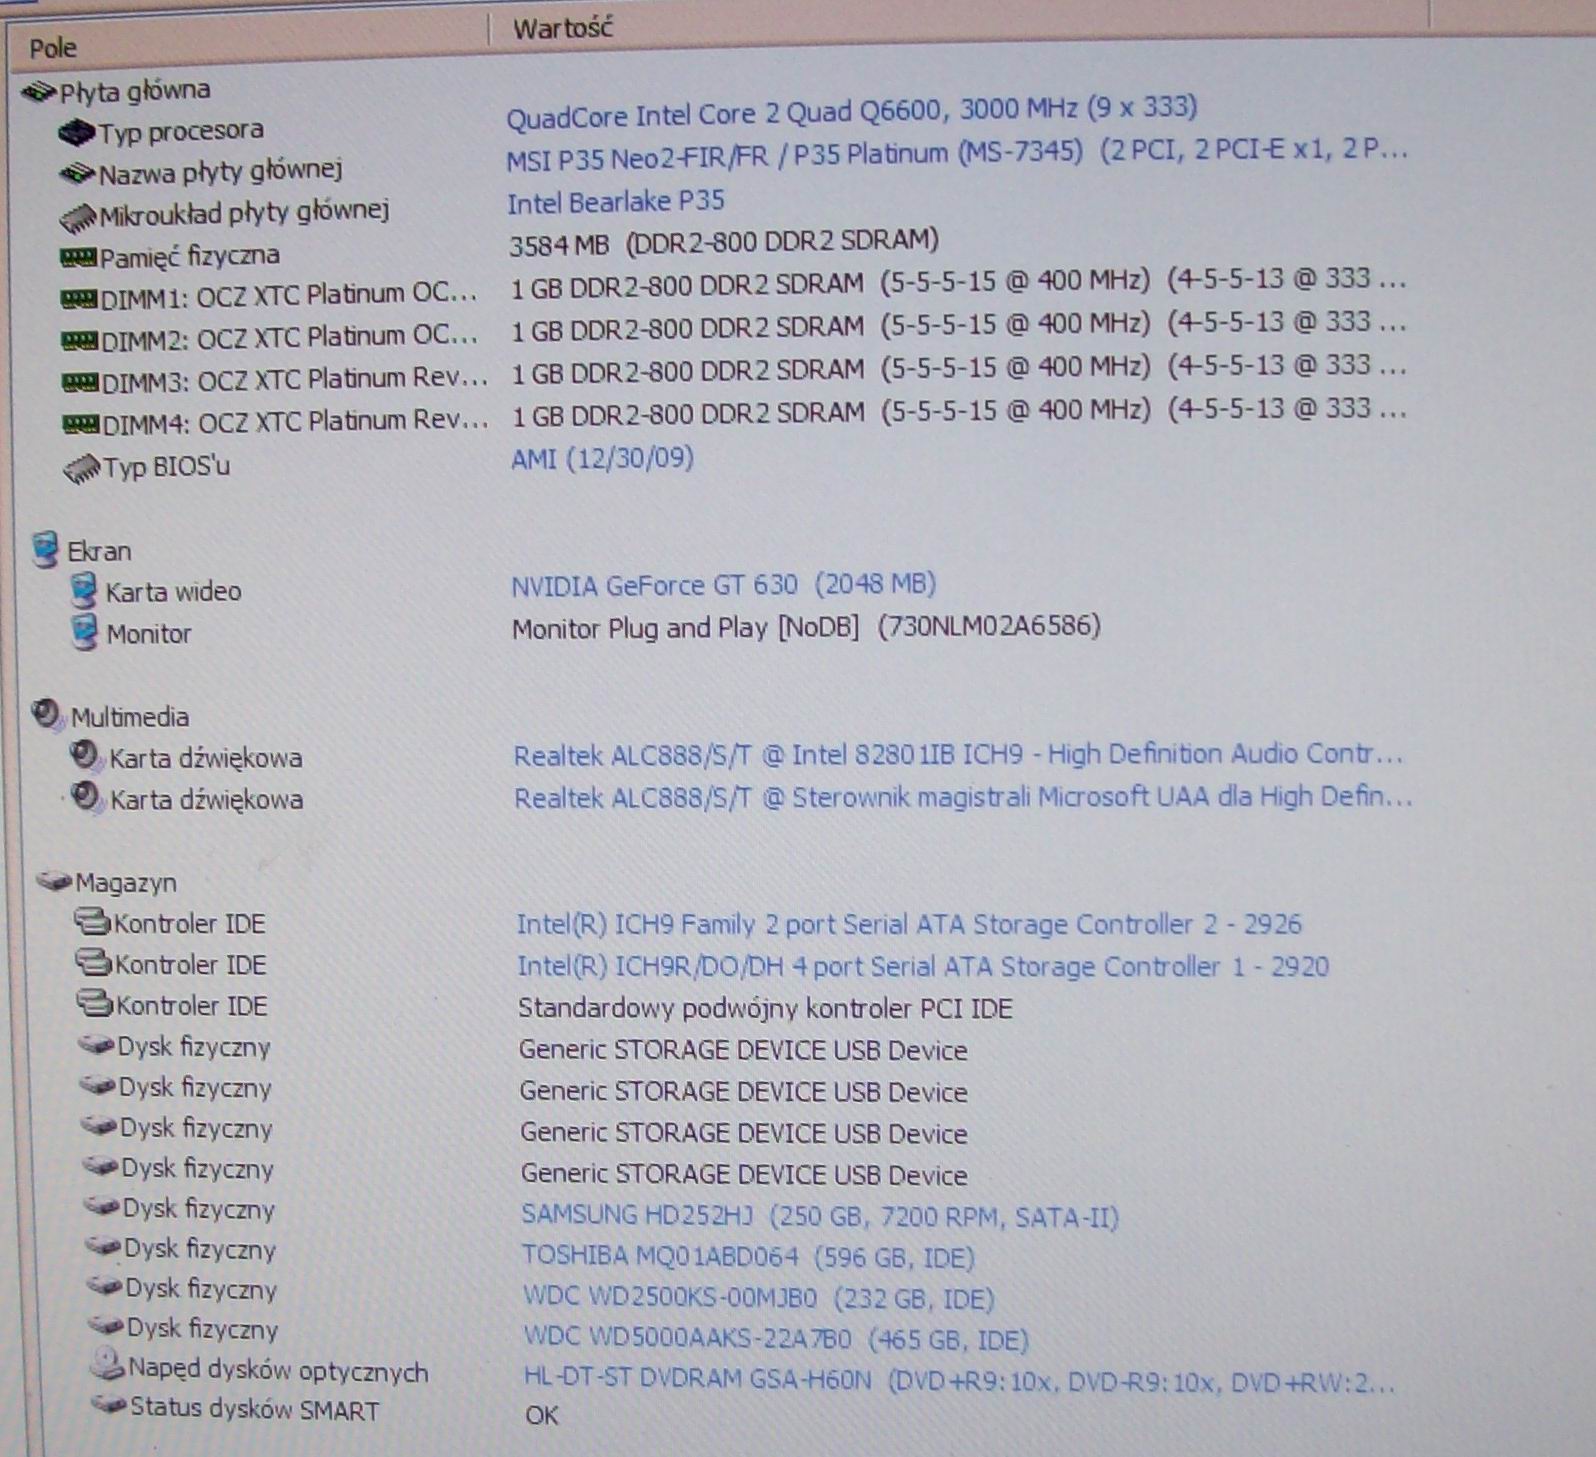Open the NVIDIA GeForce GT 630 link
Image resolution: width=1596 pixels, height=1457 pixels.
click(x=723, y=584)
